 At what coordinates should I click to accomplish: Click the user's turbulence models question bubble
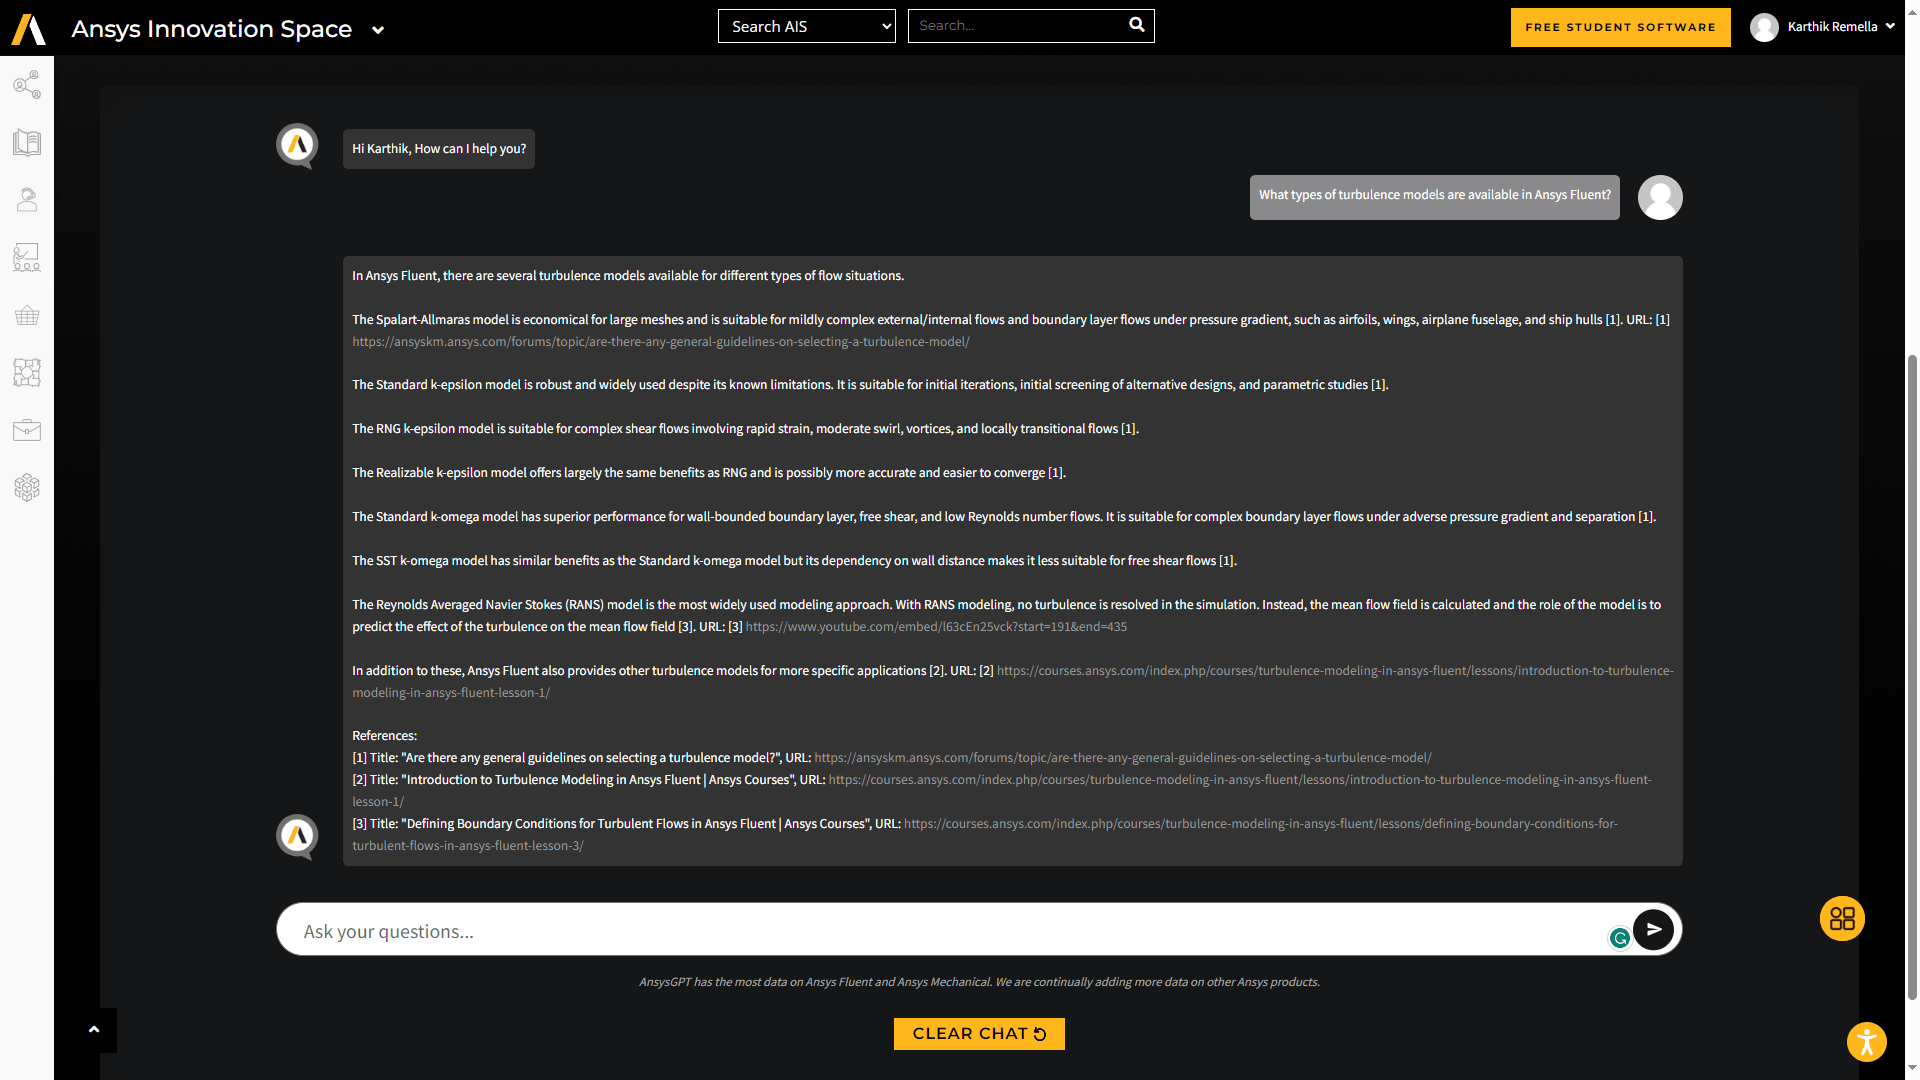1435,197
